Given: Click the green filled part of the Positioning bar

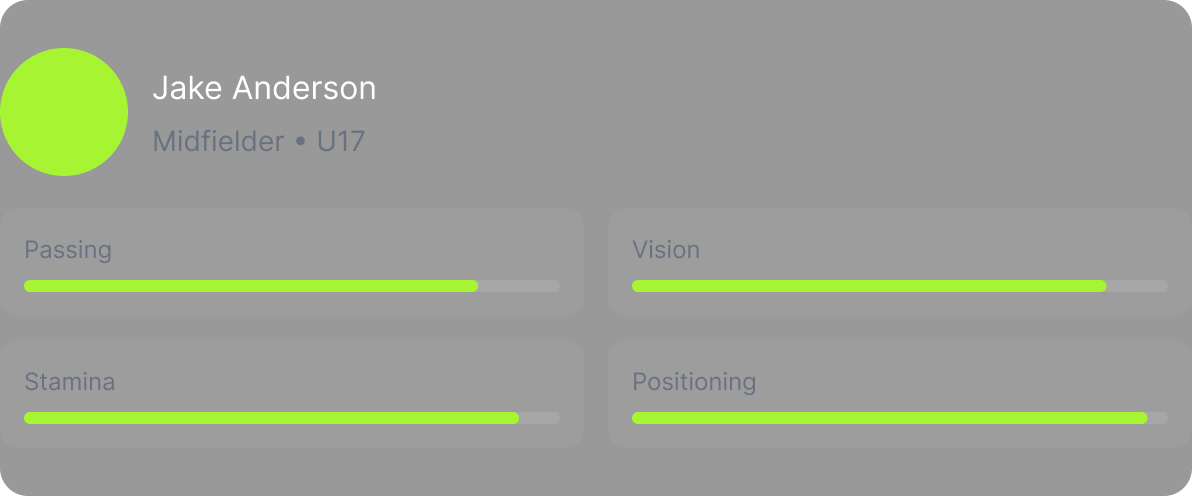Looking at the screenshot, I should (888, 418).
